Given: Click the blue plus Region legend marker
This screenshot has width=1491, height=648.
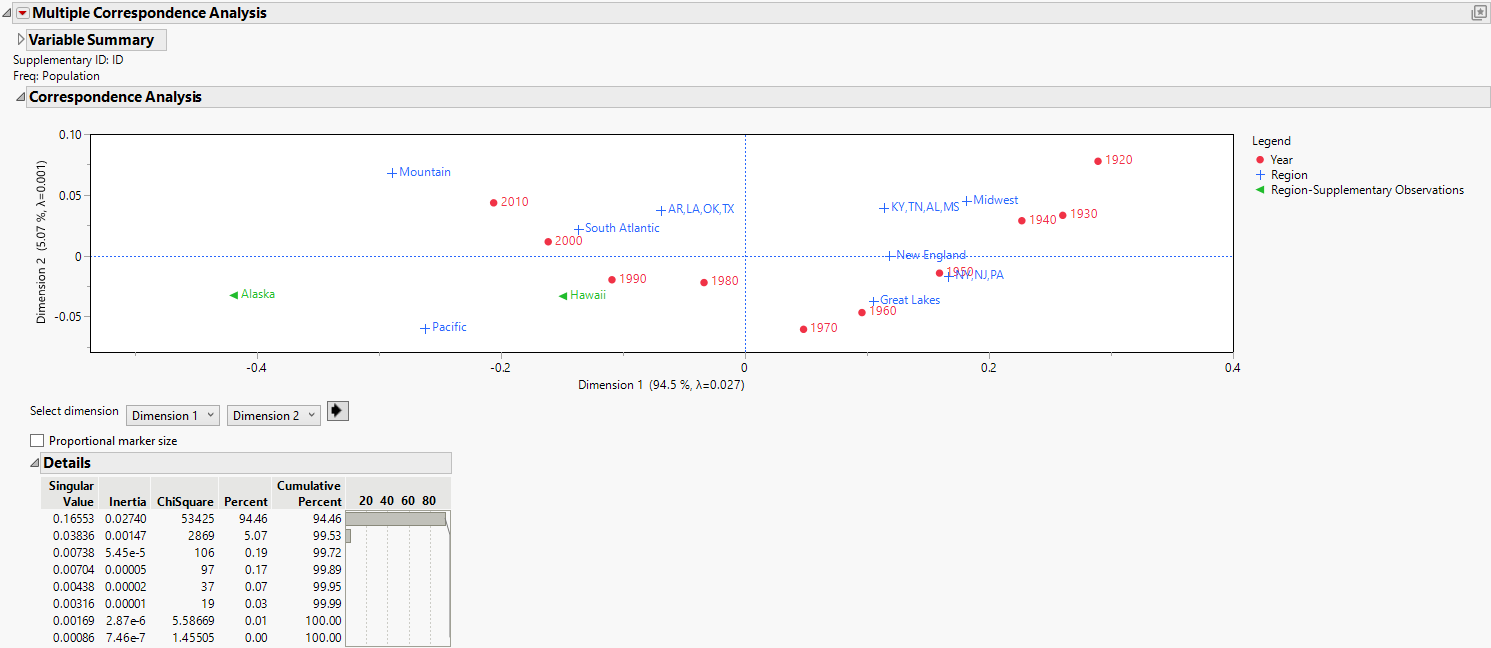Looking at the screenshot, I should [1259, 175].
